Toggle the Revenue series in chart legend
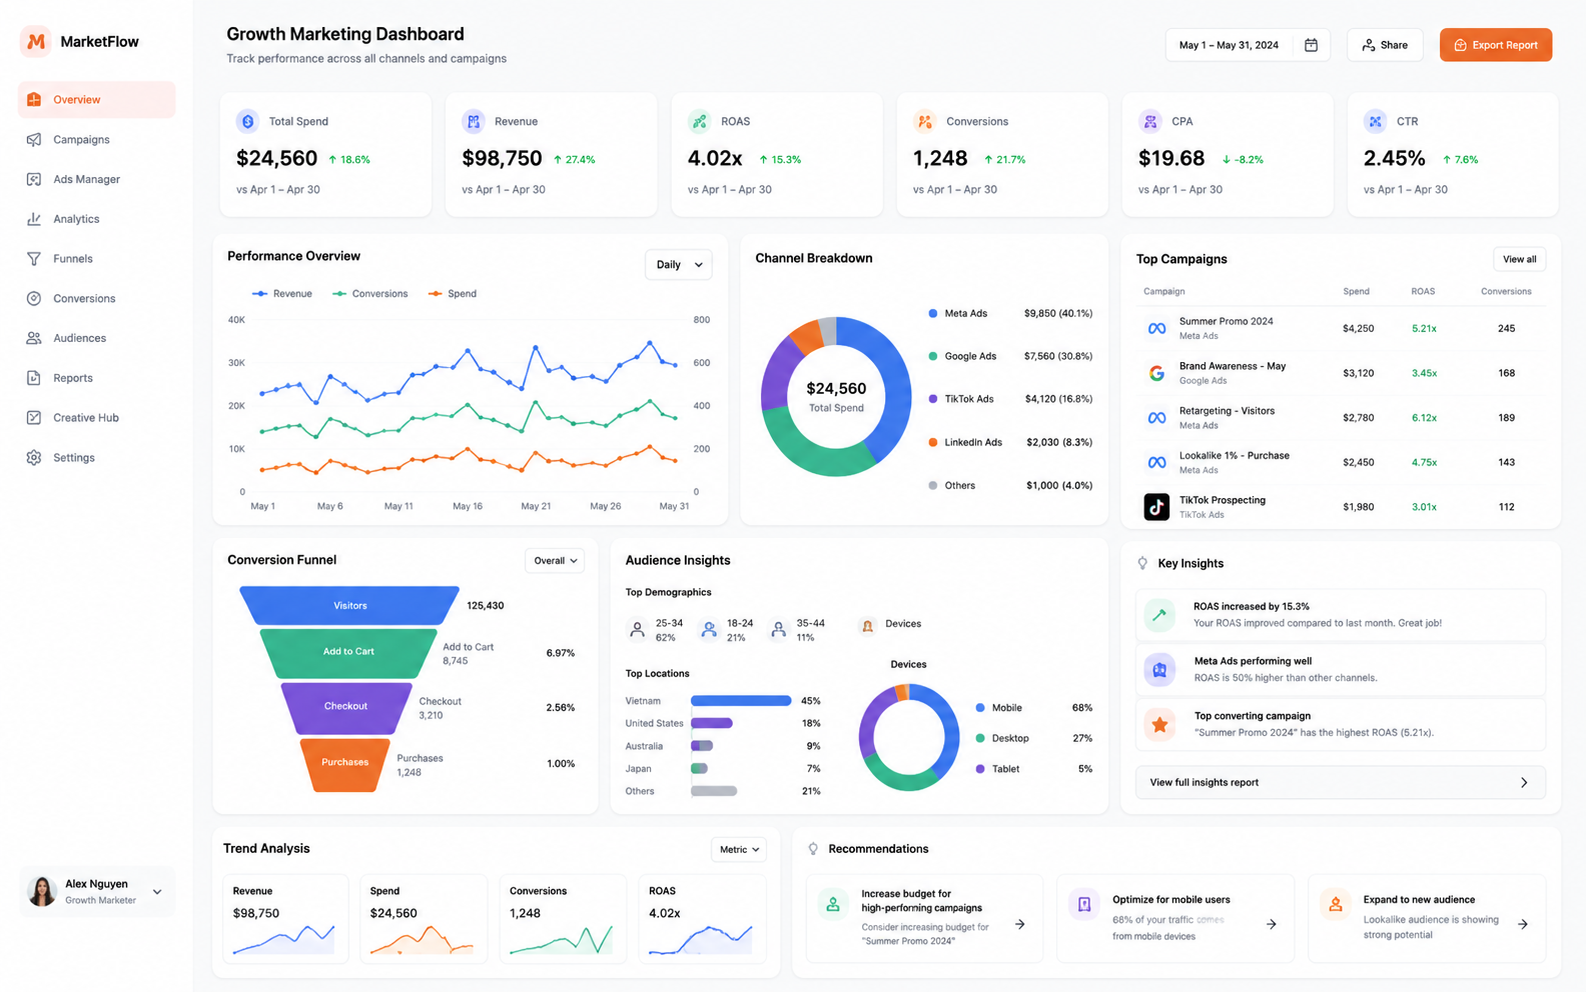This screenshot has height=992, width=1586. coord(282,294)
